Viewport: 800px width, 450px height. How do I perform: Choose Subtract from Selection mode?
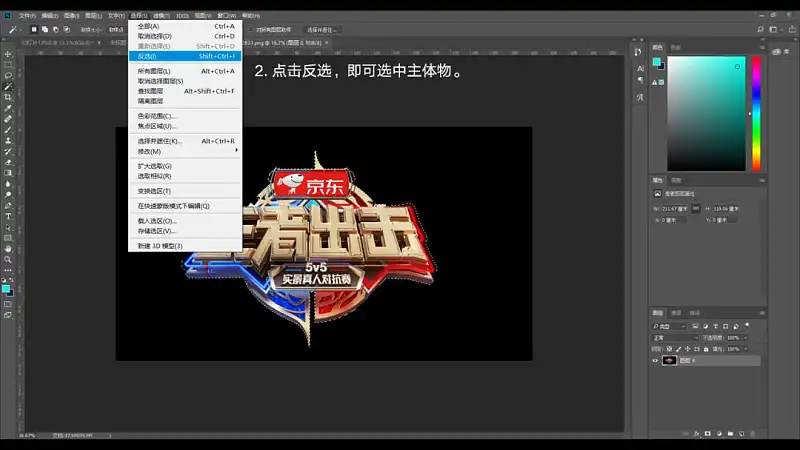tap(56, 30)
